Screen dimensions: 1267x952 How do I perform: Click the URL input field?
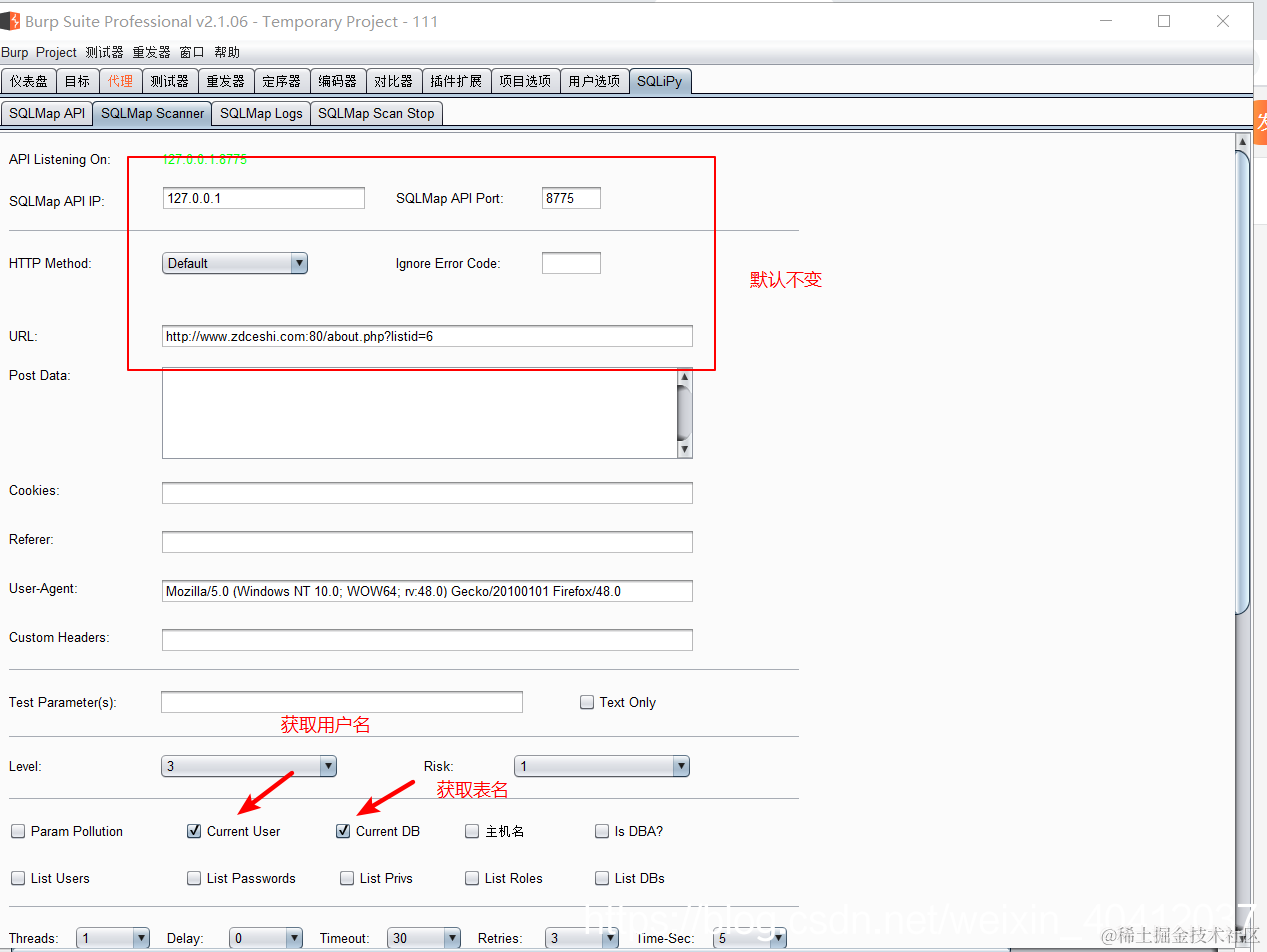click(427, 336)
